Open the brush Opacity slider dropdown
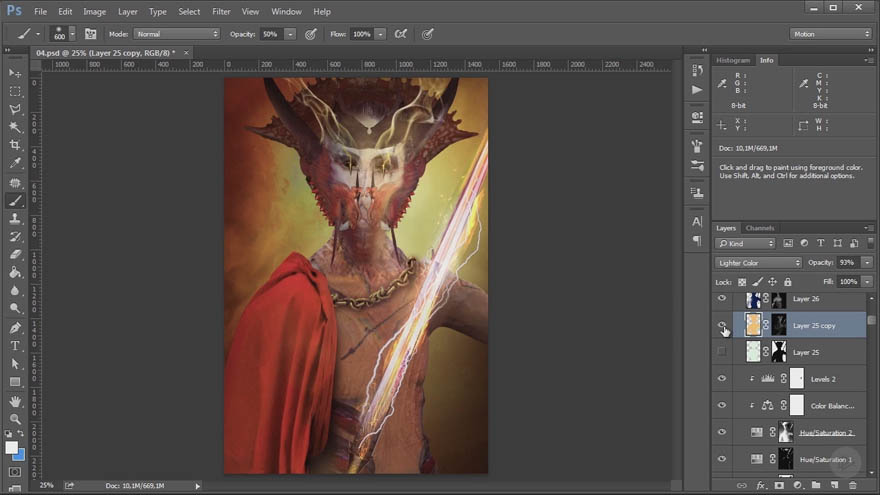This screenshot has width=880, height=495. [x=290, y=34]
